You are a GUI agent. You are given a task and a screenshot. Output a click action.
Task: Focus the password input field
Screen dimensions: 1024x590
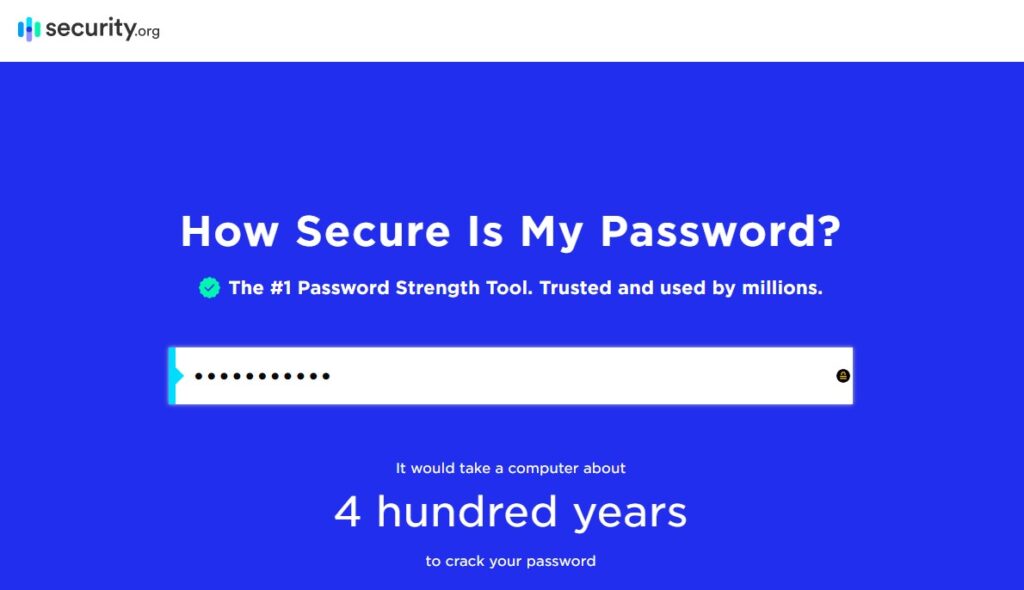point(511,376)
